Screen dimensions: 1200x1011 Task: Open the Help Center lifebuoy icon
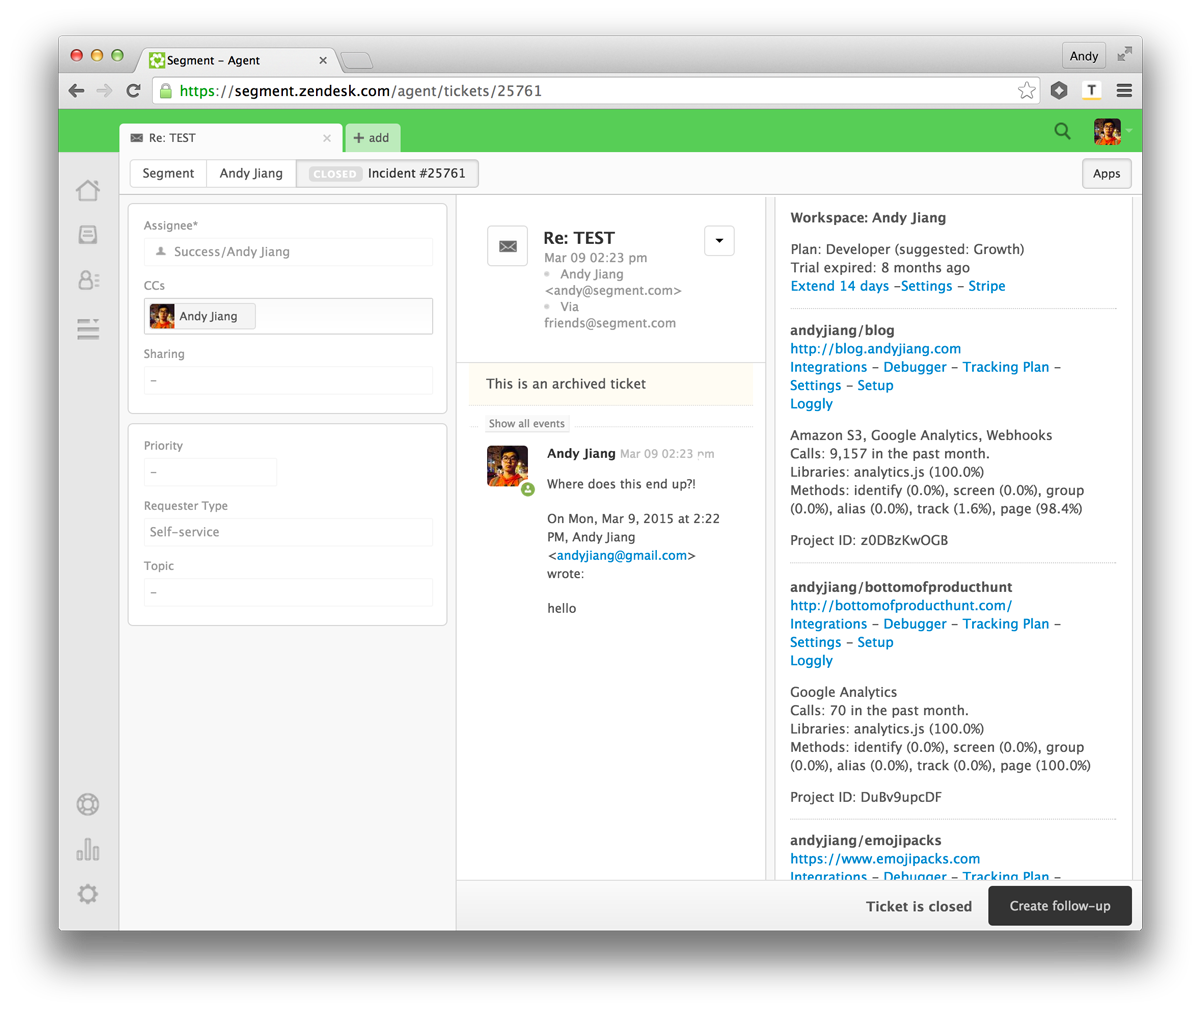tap(88, 804)
